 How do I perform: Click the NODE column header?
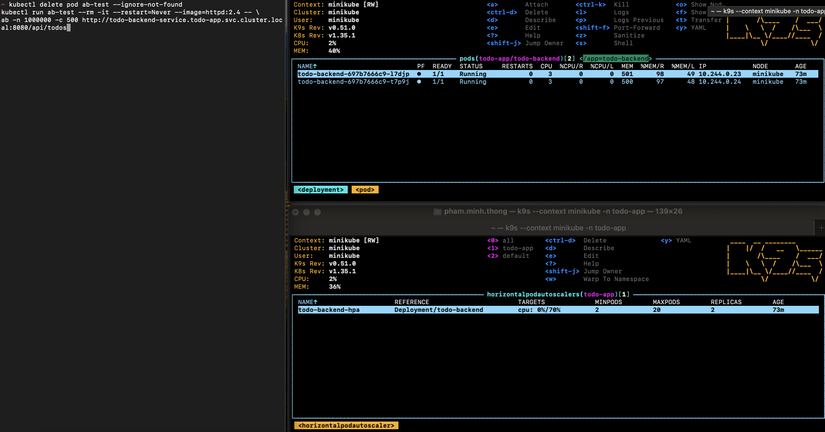click(x=760, y=66)
